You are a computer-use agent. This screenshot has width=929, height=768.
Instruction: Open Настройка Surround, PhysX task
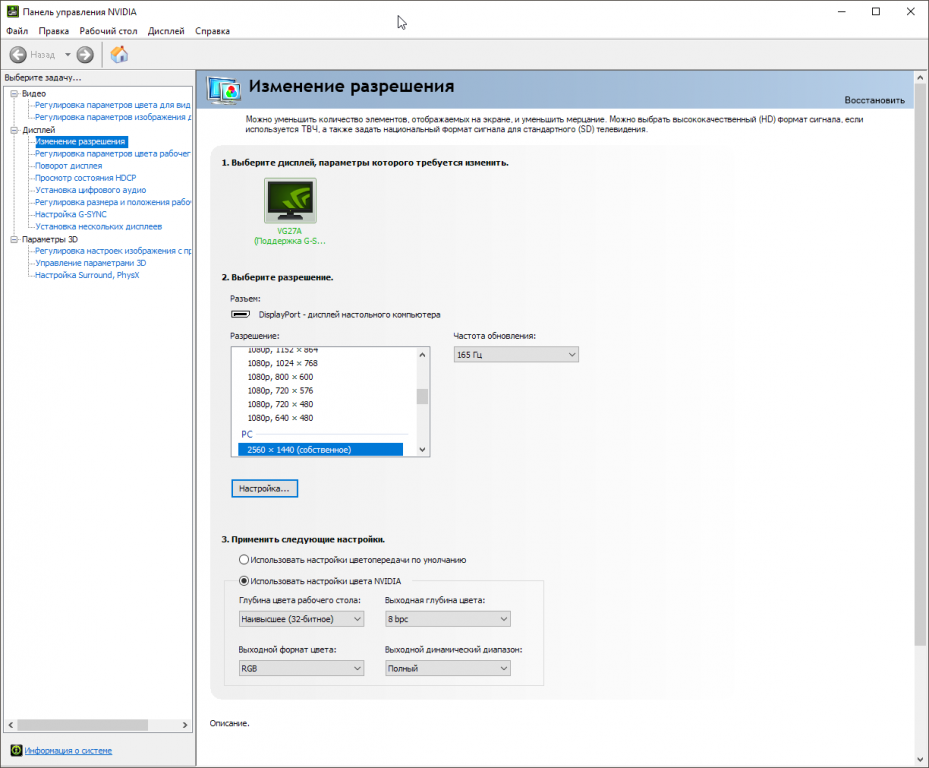(x=87, y=275)
